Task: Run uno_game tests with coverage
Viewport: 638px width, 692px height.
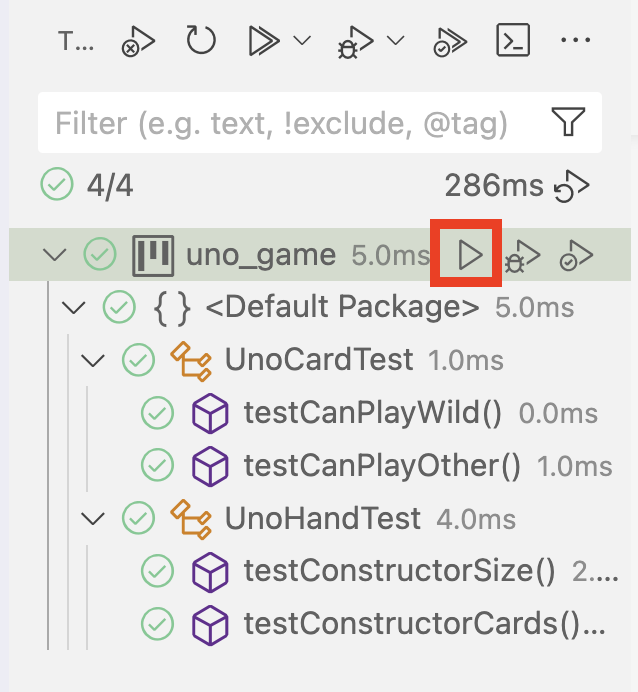Action: click(576, 256)
